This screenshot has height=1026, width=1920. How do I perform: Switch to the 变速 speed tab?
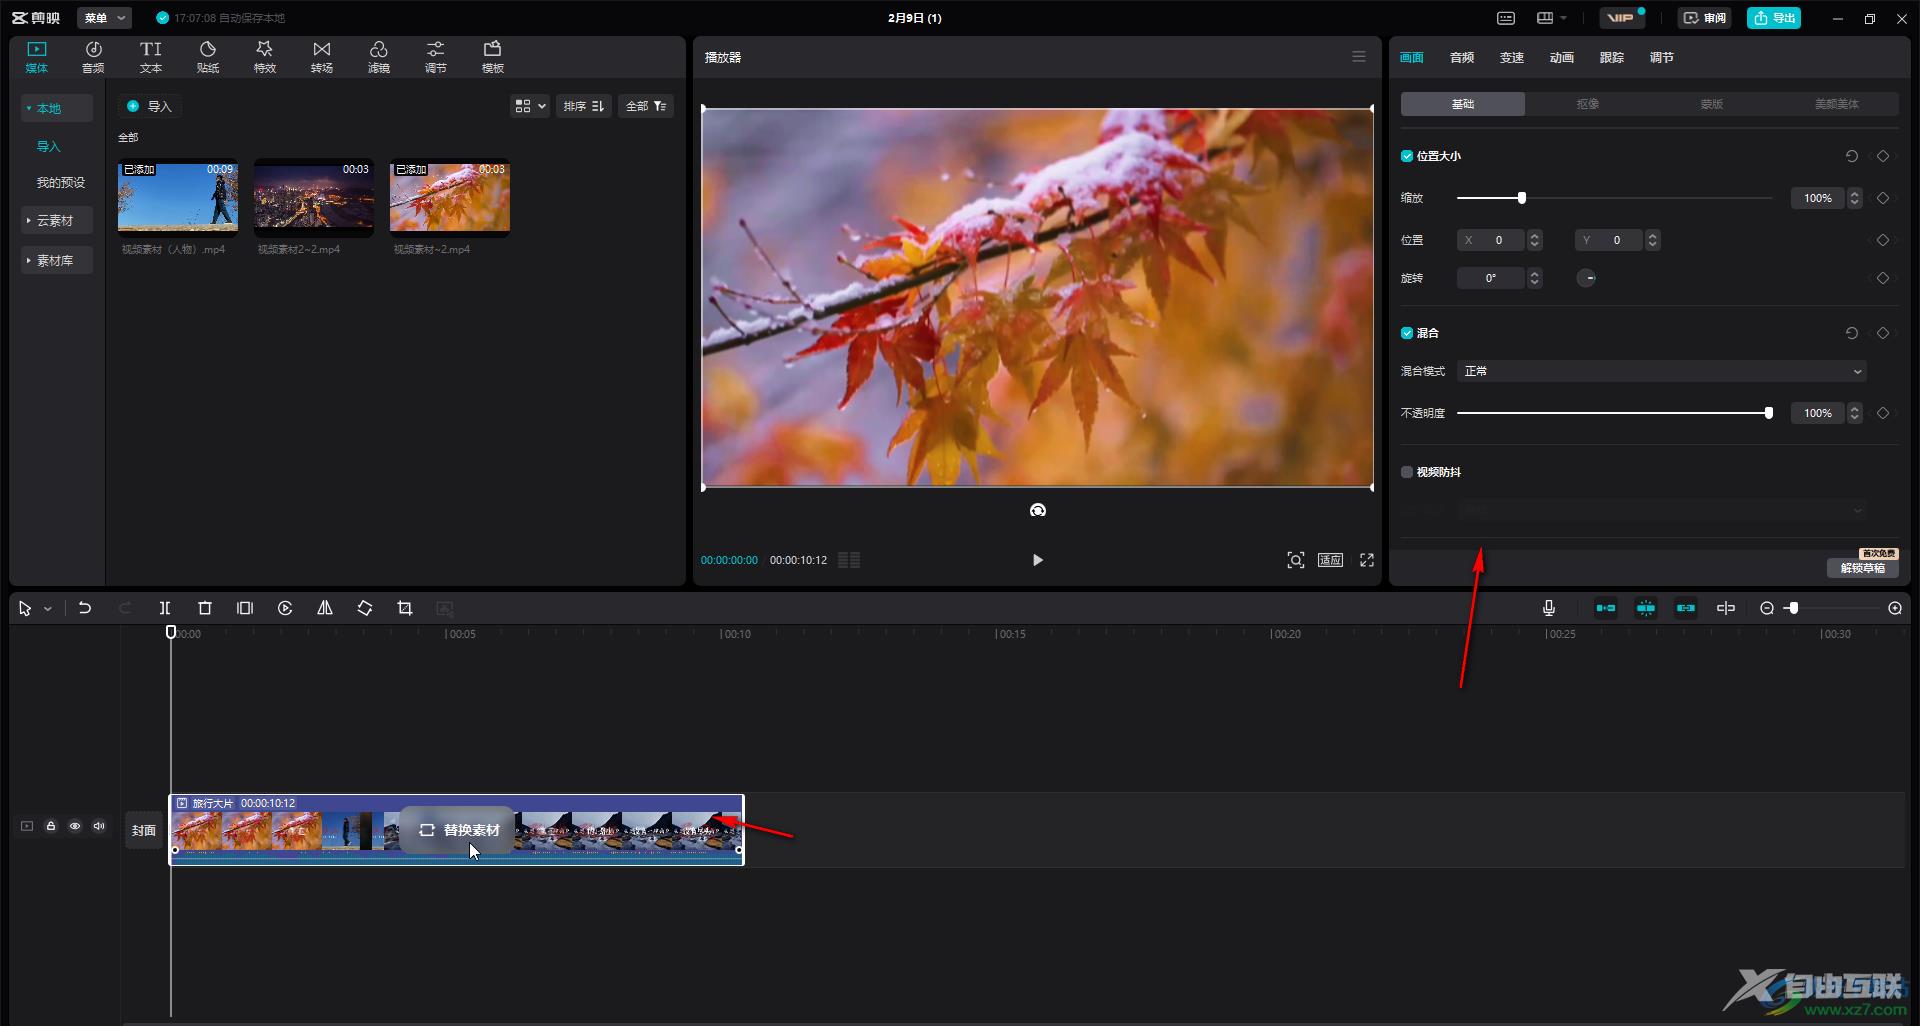pos(1512,58)
